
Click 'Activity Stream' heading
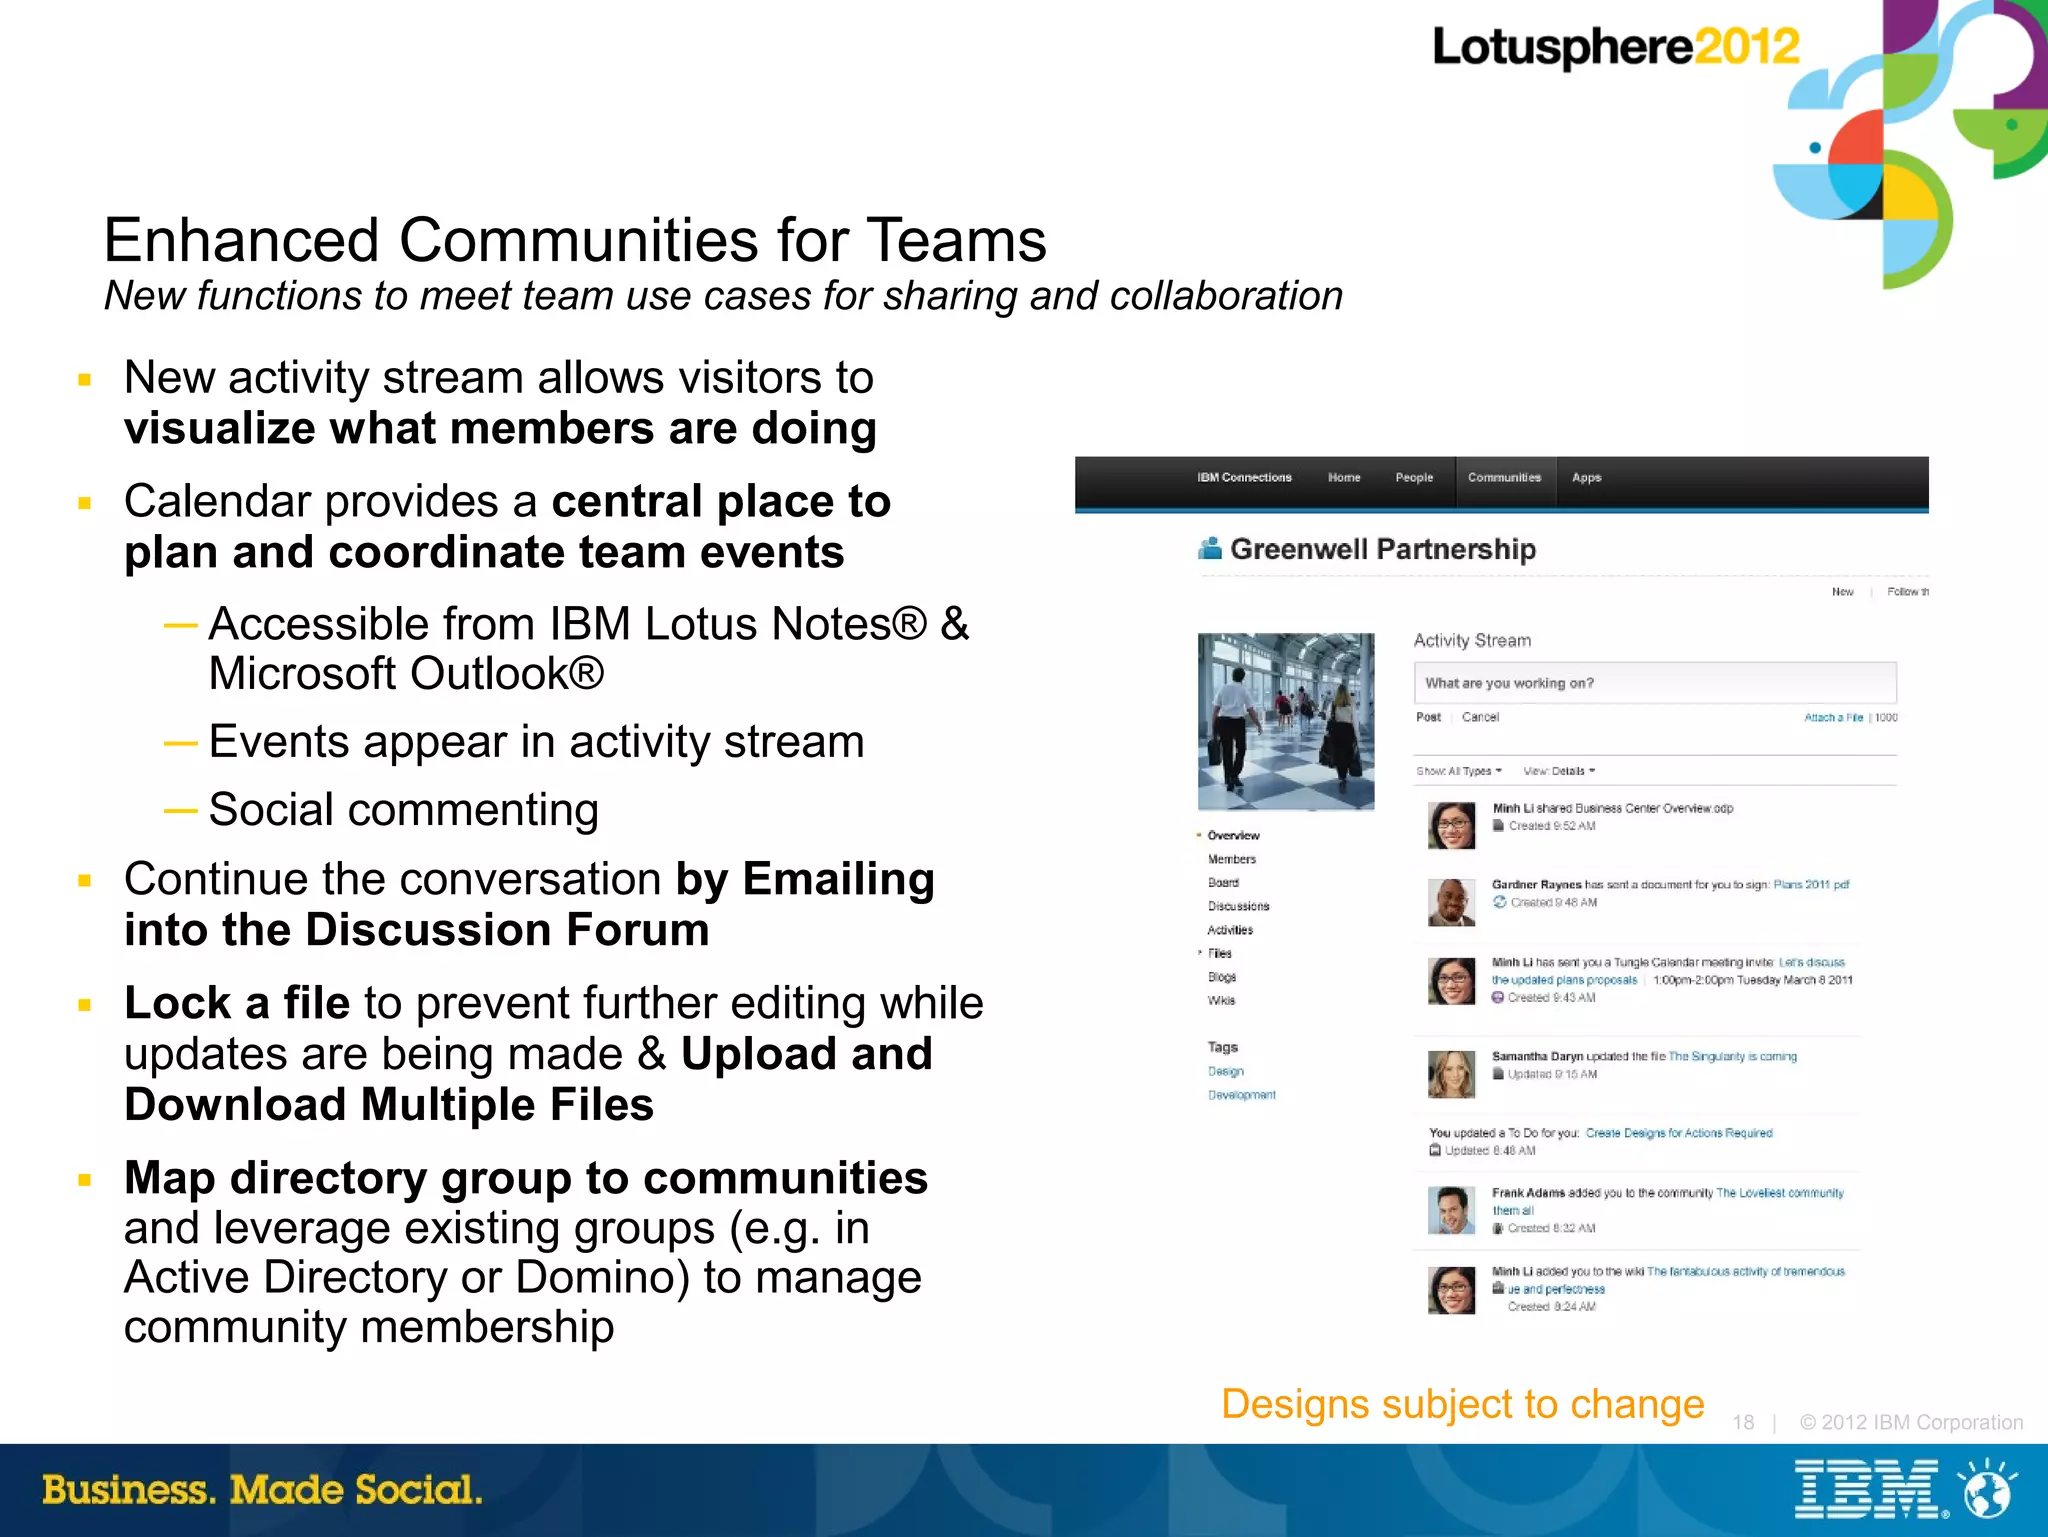(x=1472, y=640)
